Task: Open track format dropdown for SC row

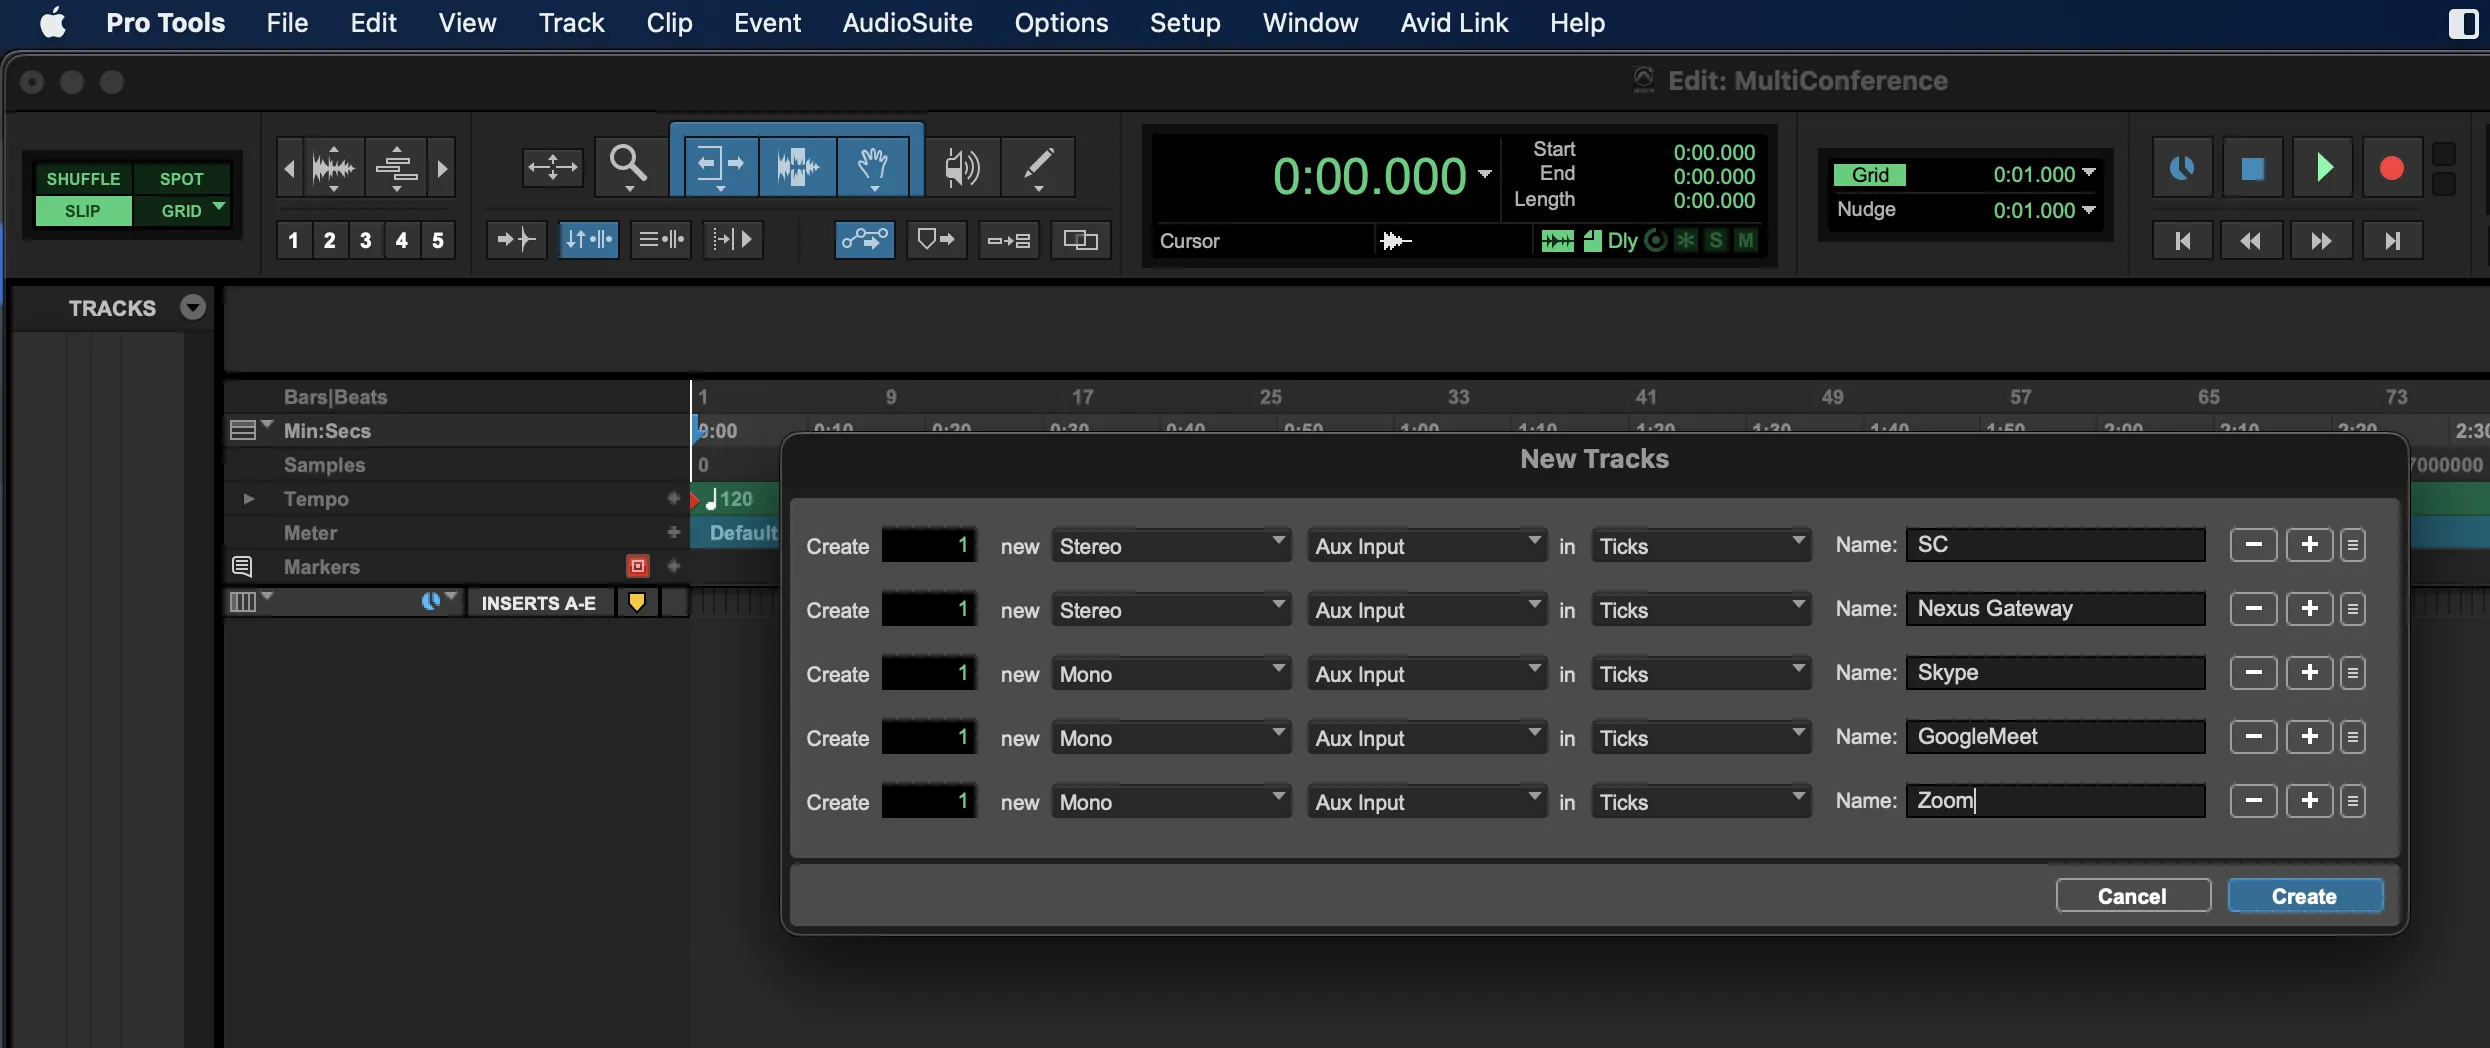Action: pos(1170,546)
